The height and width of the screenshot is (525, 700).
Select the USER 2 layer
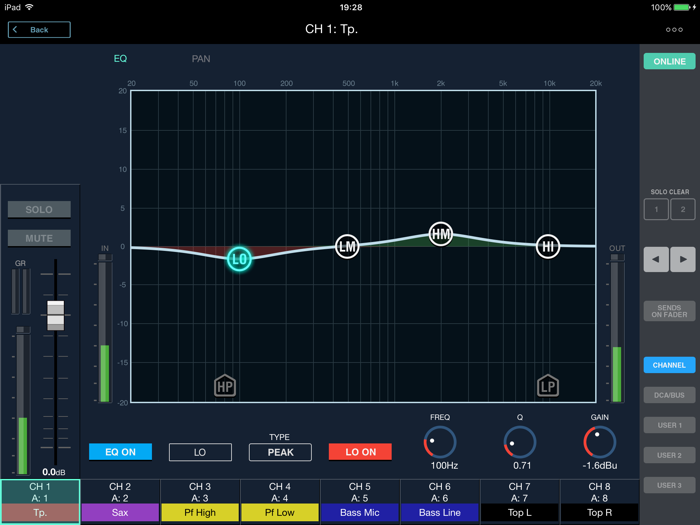point(669,455)
